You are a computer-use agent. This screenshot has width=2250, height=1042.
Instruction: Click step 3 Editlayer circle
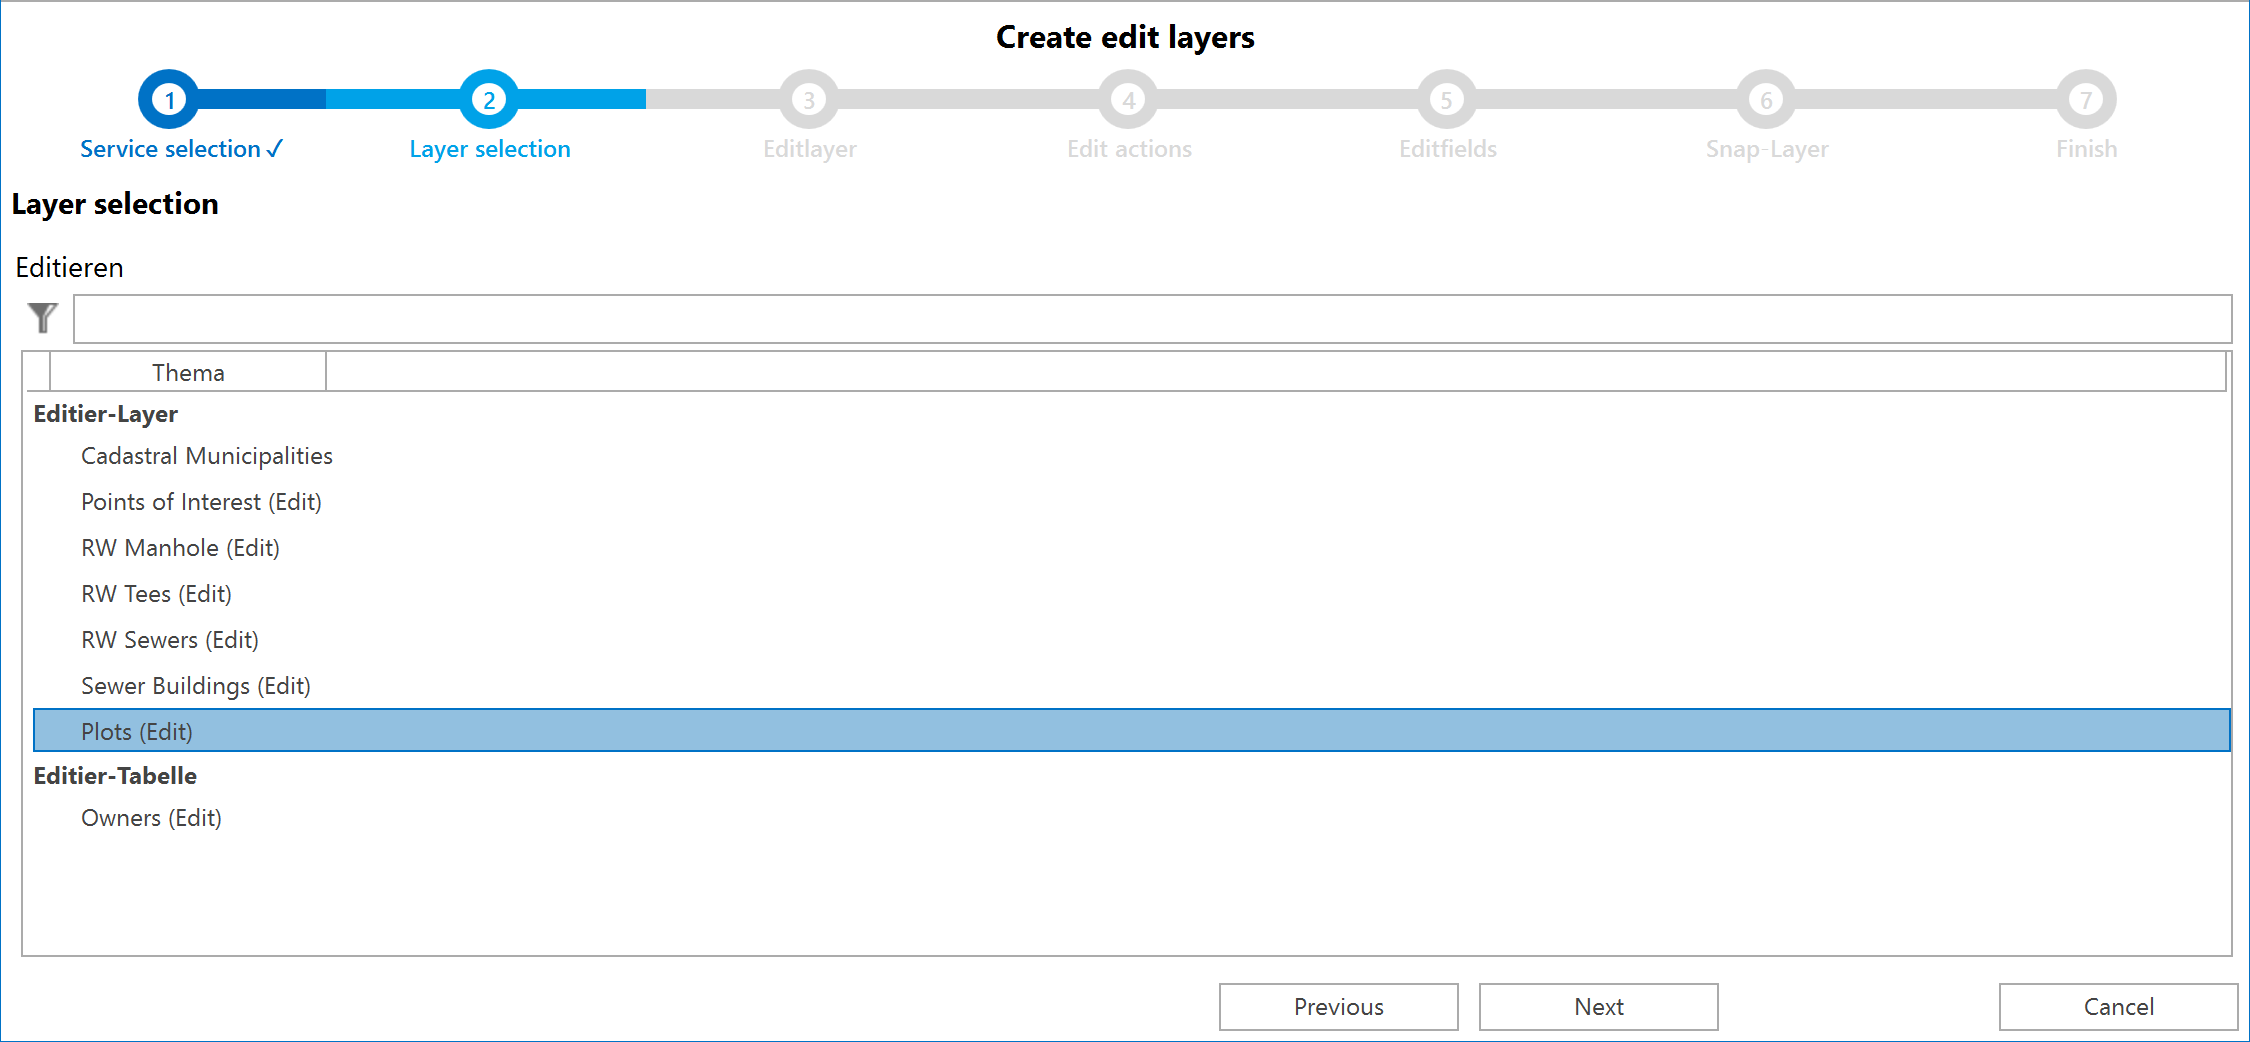(809, 99)
